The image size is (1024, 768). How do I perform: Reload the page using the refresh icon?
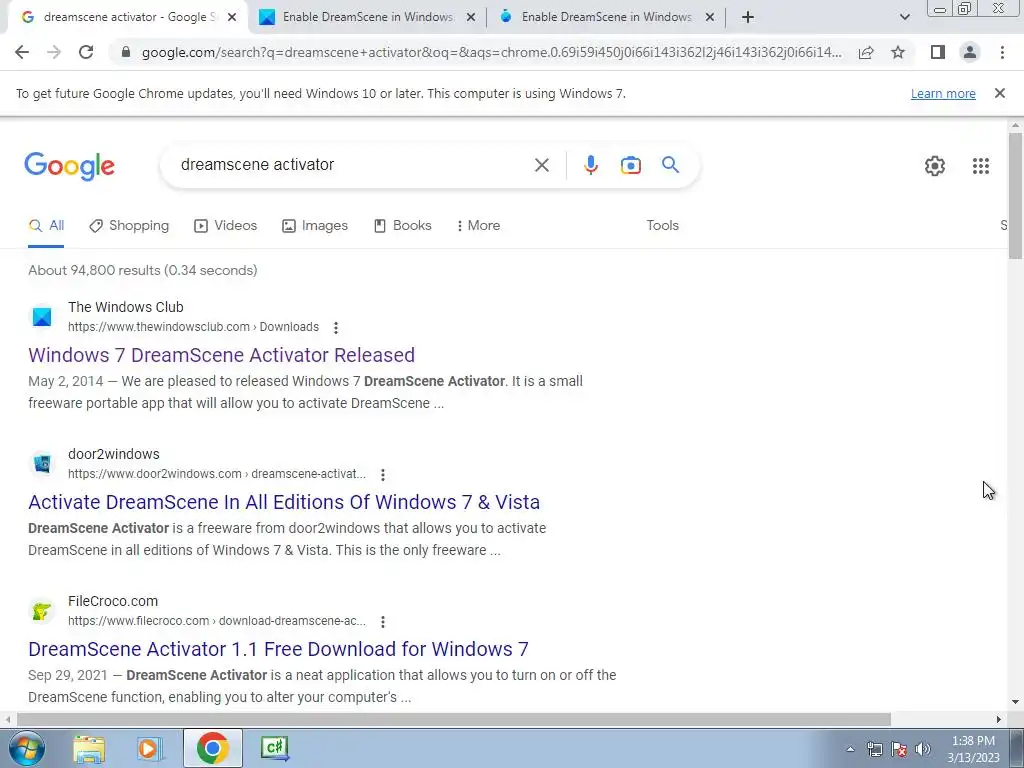pyautogui.click(x=86, y=52)
